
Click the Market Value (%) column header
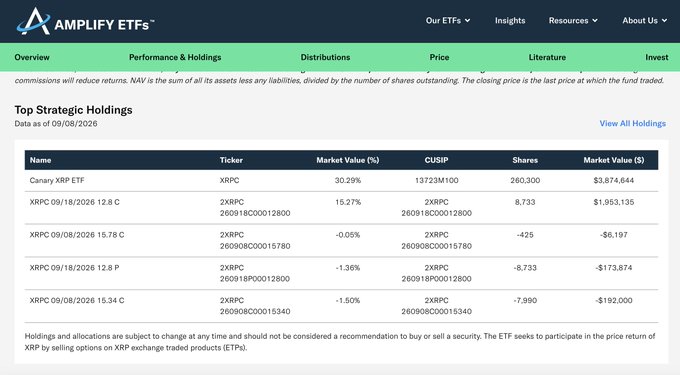tap(347, 160)
